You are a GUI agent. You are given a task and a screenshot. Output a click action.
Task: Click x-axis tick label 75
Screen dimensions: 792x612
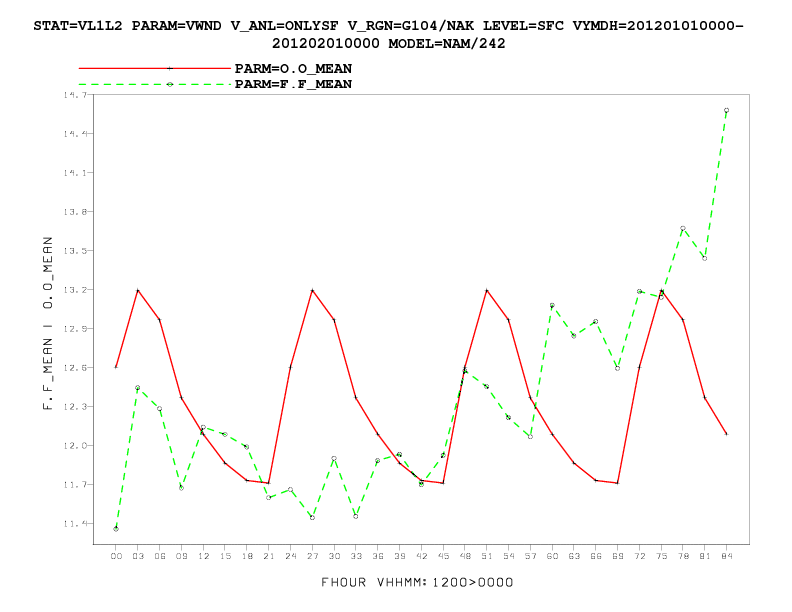(x=661, y=556)
